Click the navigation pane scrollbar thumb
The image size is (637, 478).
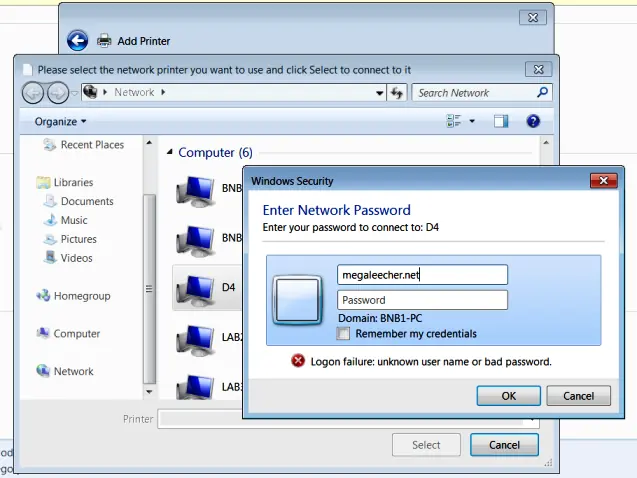coord(149,289)
